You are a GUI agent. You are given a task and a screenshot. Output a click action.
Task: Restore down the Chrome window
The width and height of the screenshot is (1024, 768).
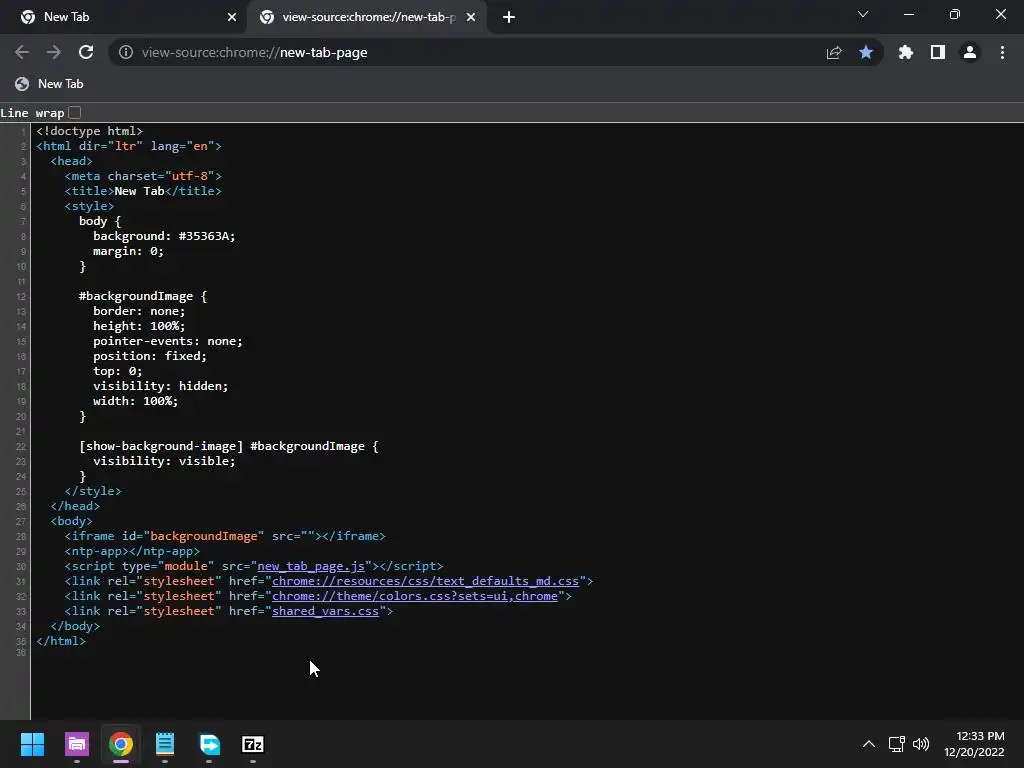[955, 14]
